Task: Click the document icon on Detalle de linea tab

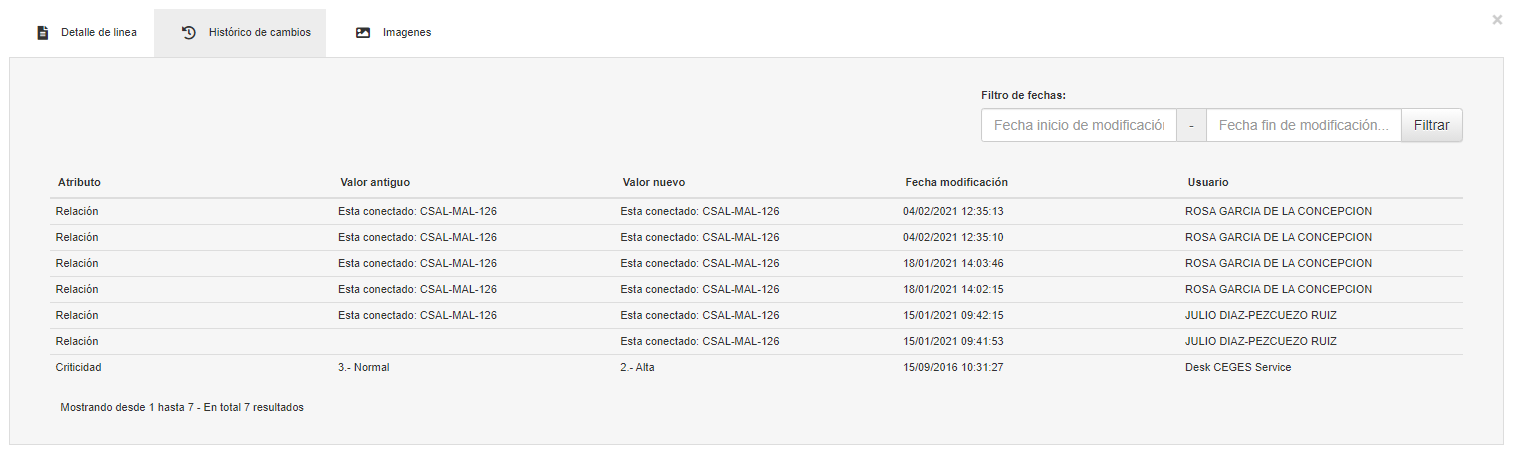Action: click(x=42, y=33)
